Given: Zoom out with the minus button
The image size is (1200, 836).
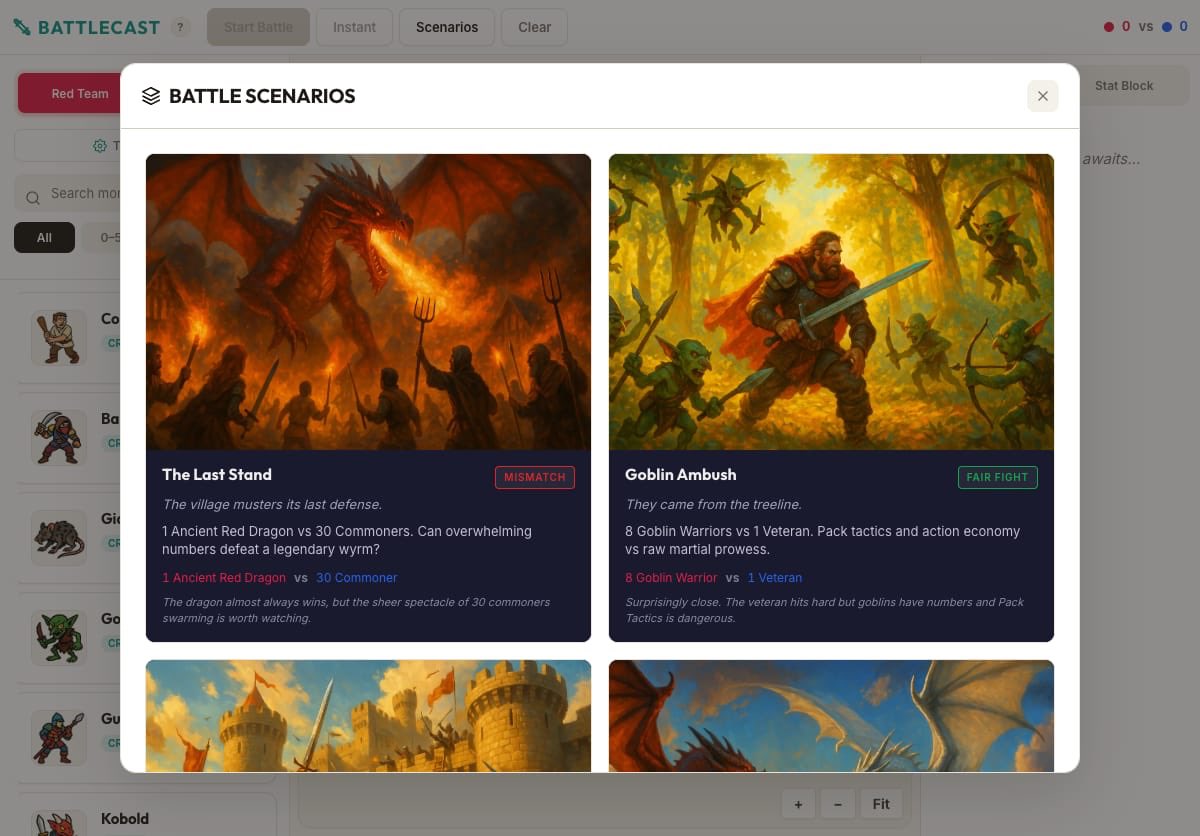Looking at the screenshot, I should coord(837,804).
